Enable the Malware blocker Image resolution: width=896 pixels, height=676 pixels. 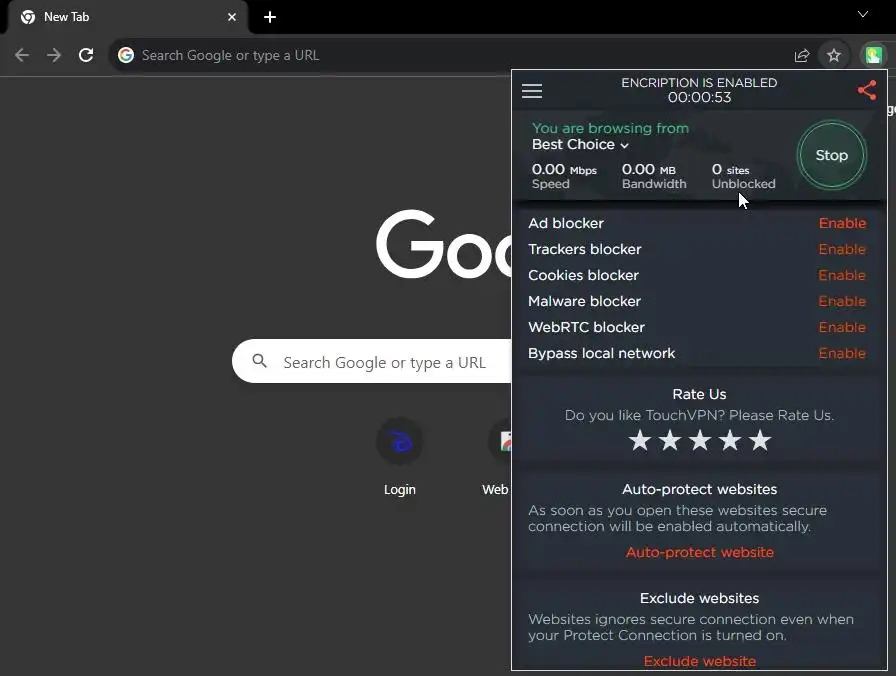[842, 301]
